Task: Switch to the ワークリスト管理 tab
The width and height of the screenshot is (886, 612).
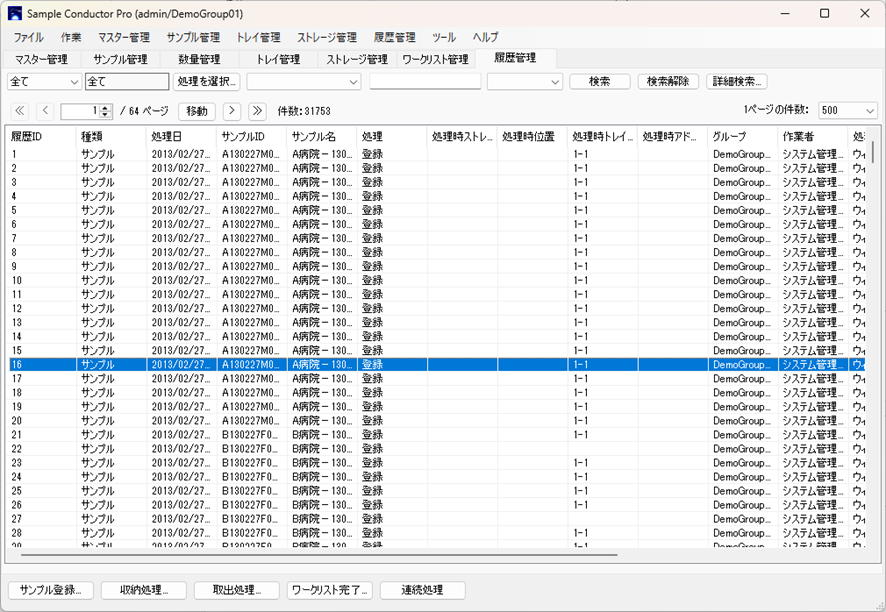Action: (435, 59)
